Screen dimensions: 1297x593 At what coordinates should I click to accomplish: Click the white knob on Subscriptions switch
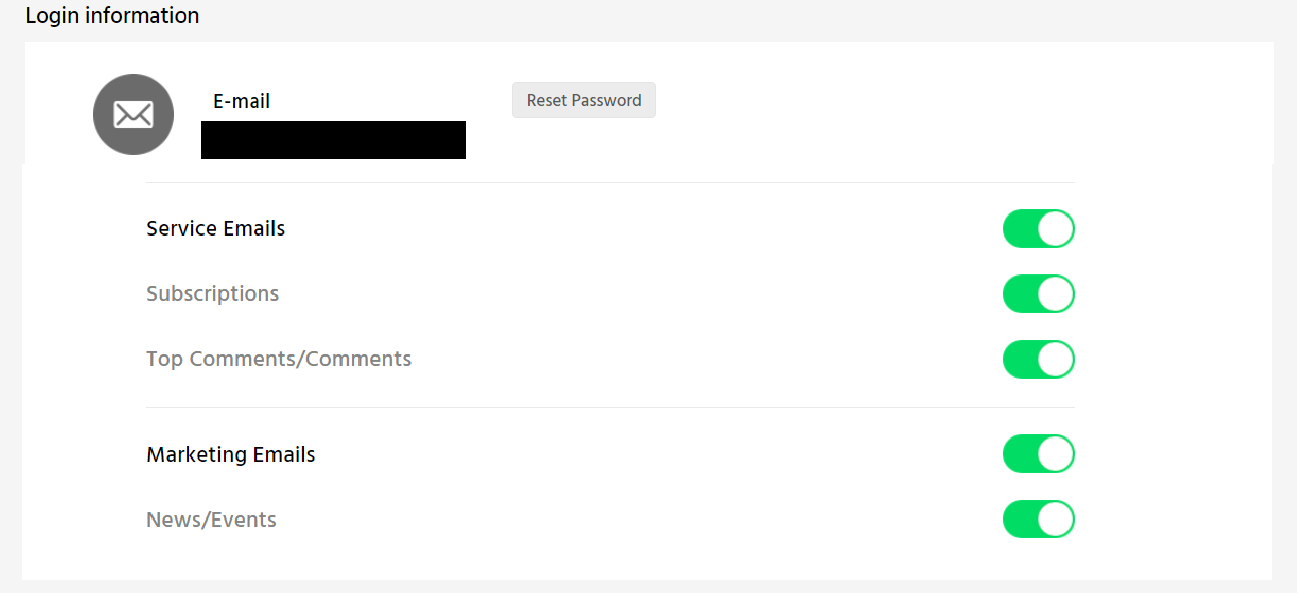click(1056, 294)
